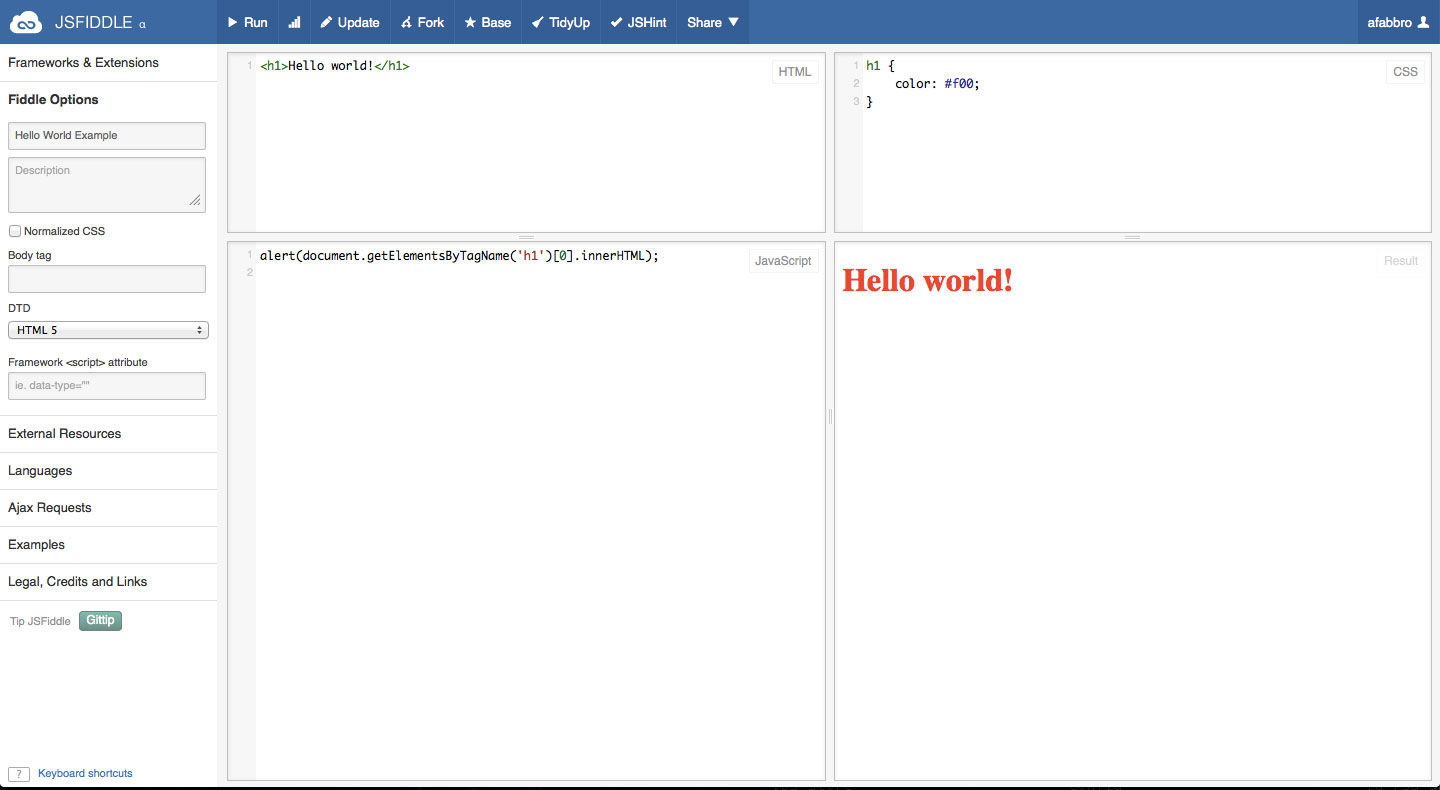This screenshot has height=790, width=1440.
Task: Click the Body tag input field
Action: click(x=107, y=279)
